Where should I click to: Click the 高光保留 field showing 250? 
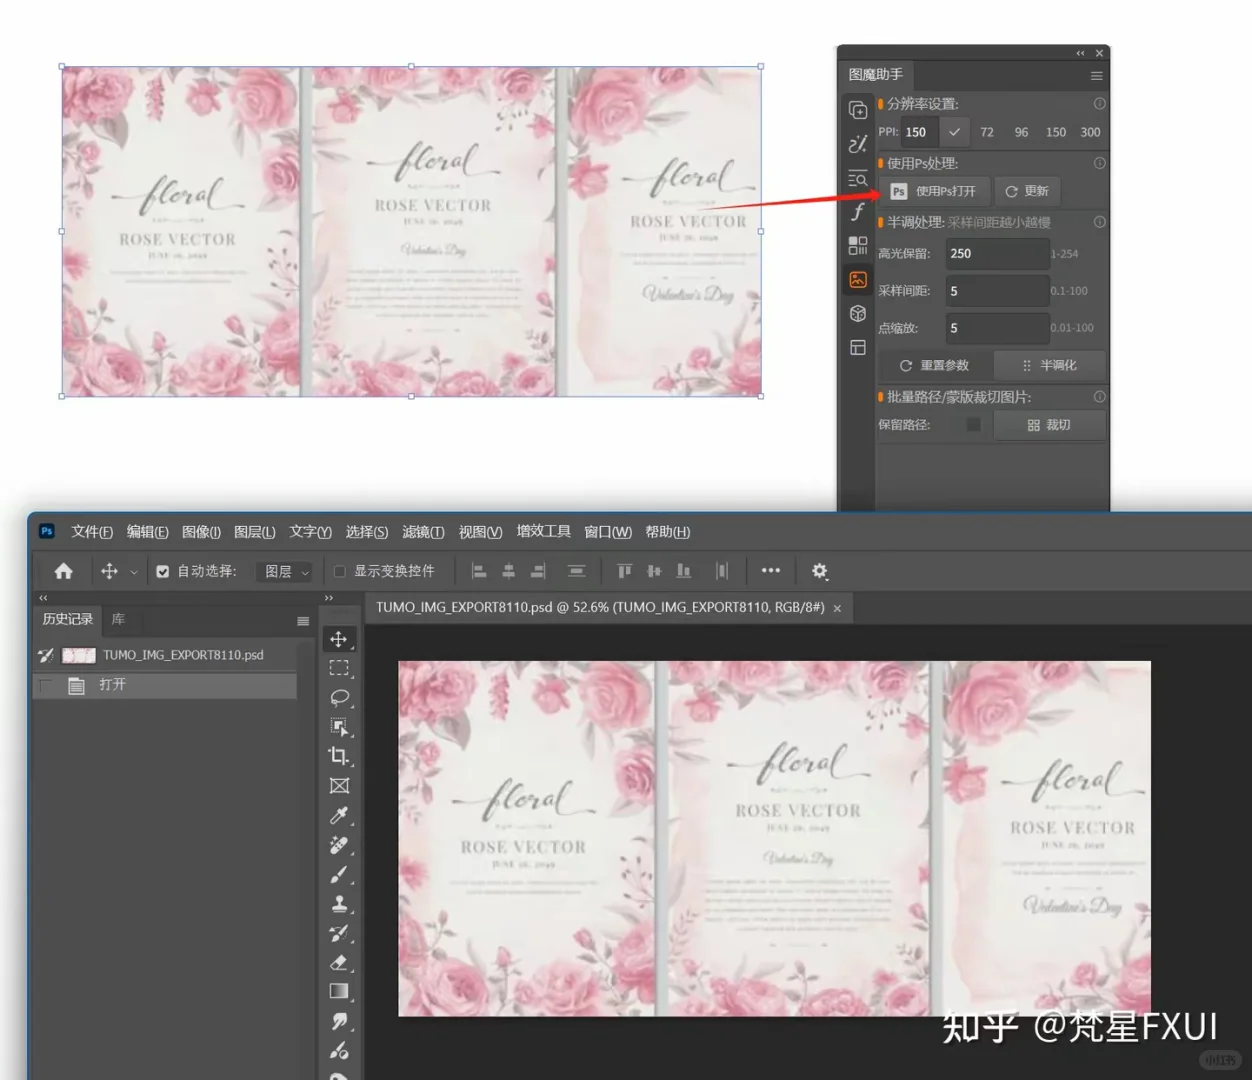(x=997, y=254)
